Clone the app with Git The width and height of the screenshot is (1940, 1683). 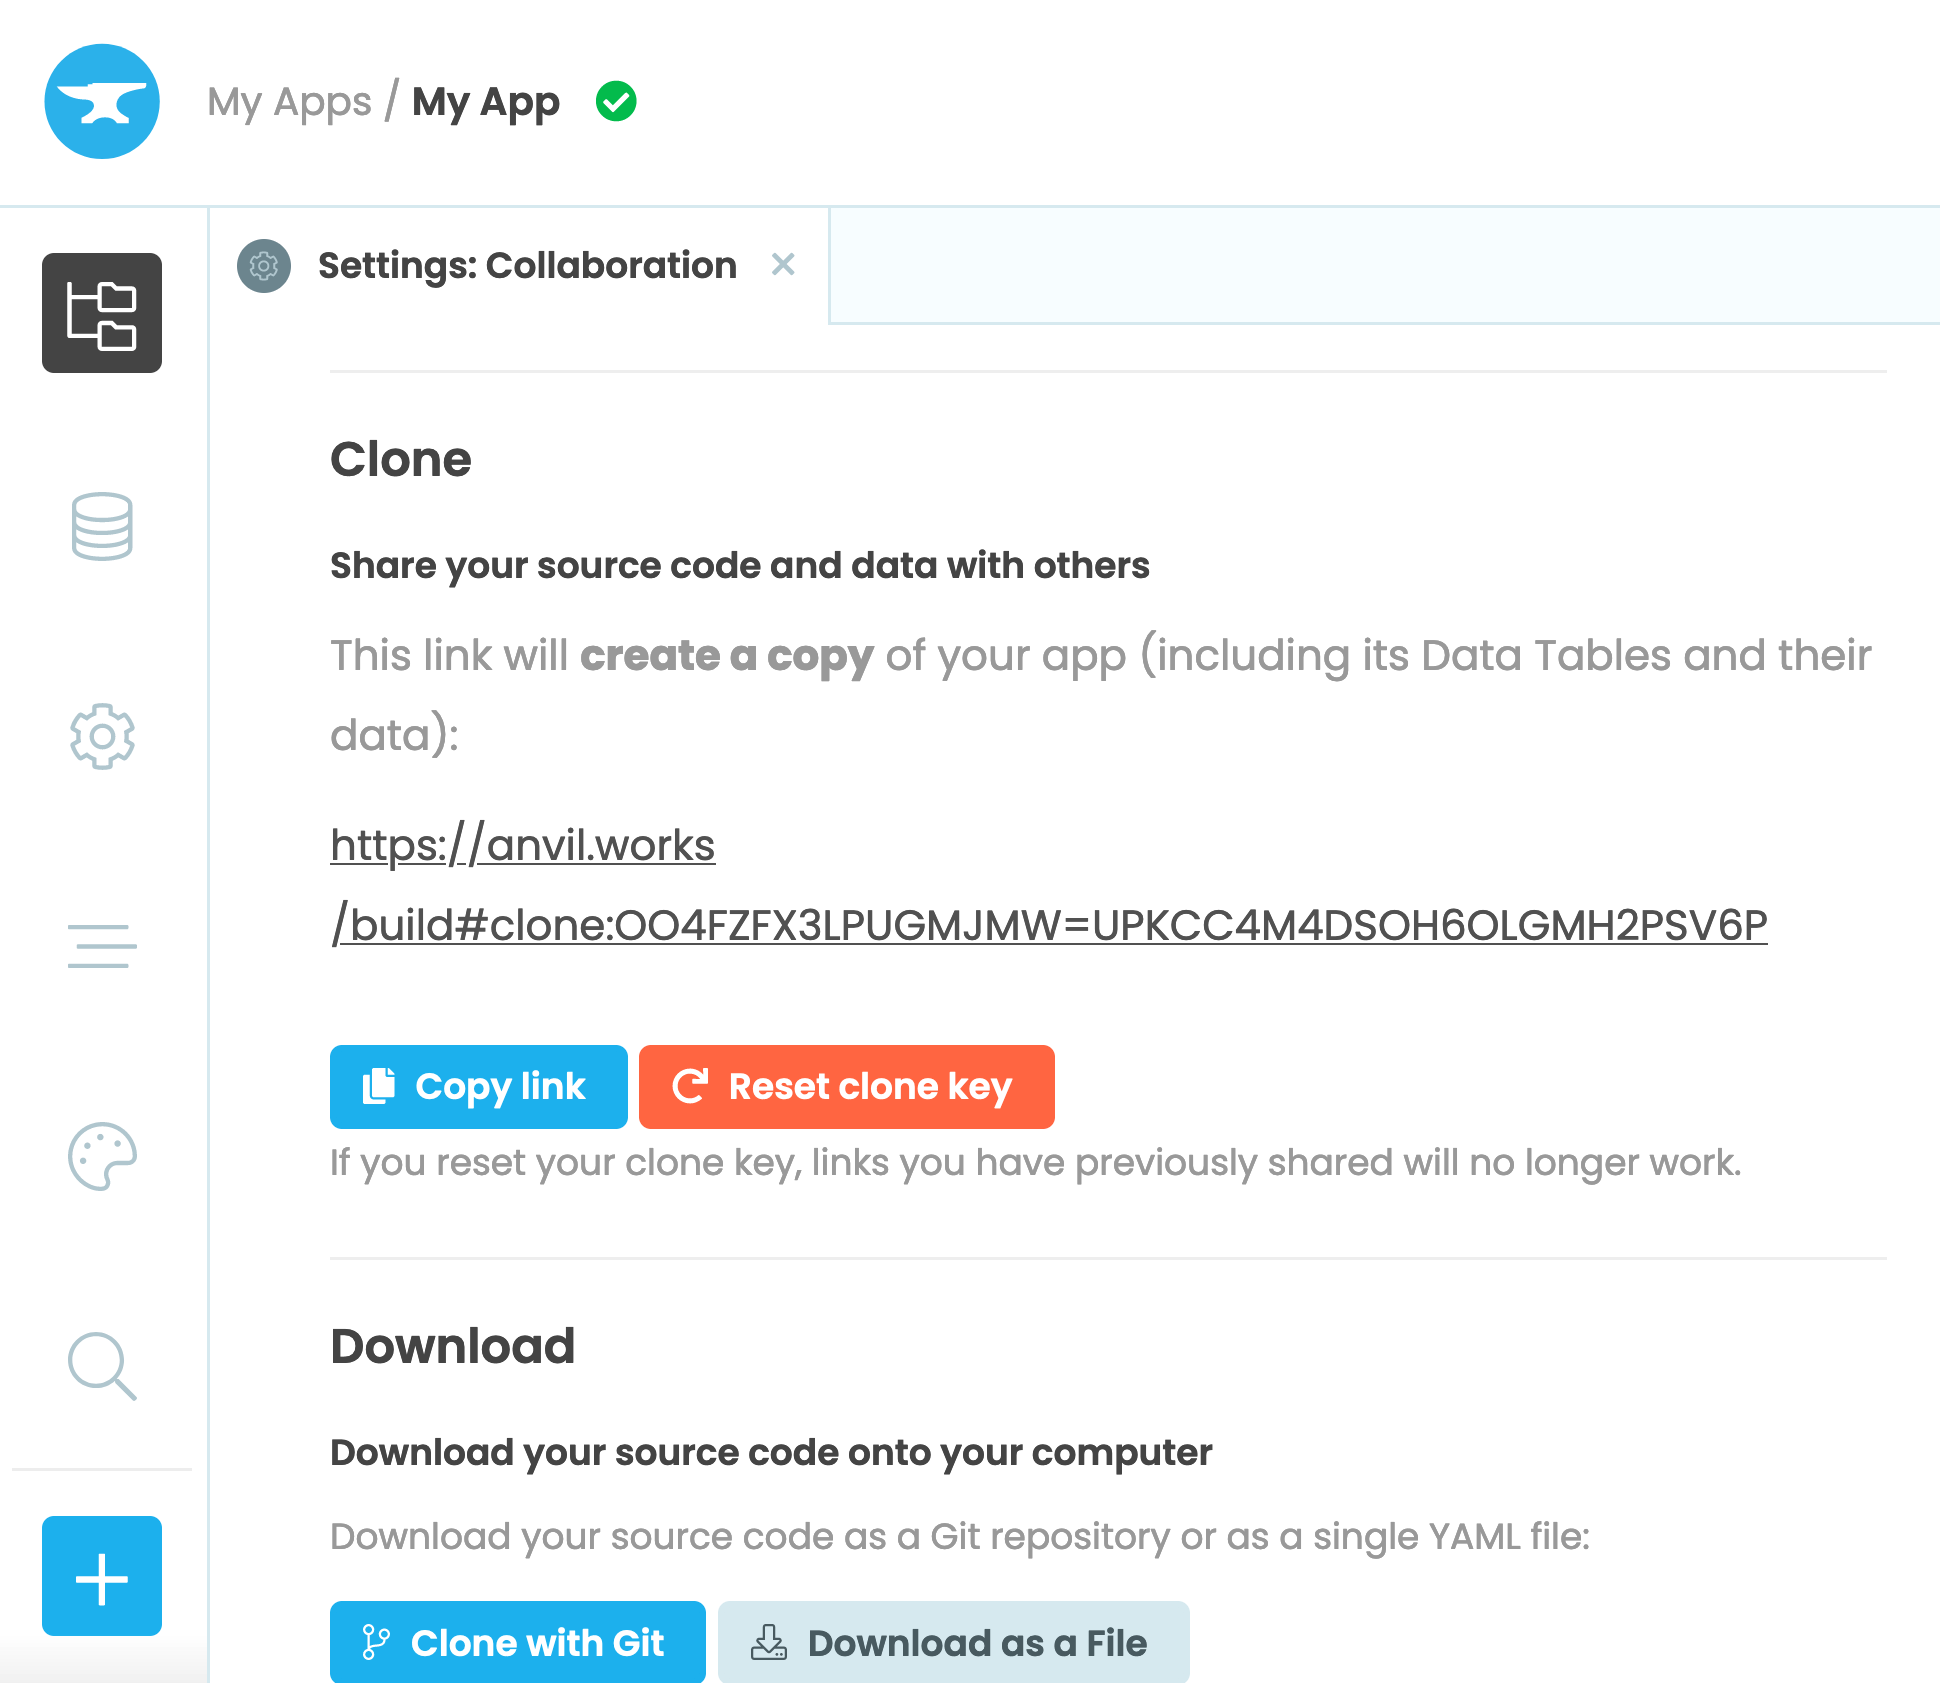point(517,1642)
